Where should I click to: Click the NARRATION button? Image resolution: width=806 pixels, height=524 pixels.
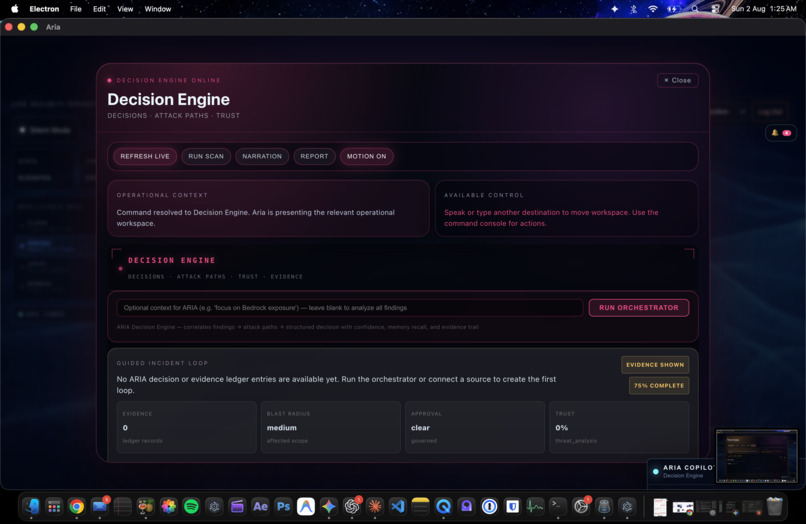coord(262,156)
